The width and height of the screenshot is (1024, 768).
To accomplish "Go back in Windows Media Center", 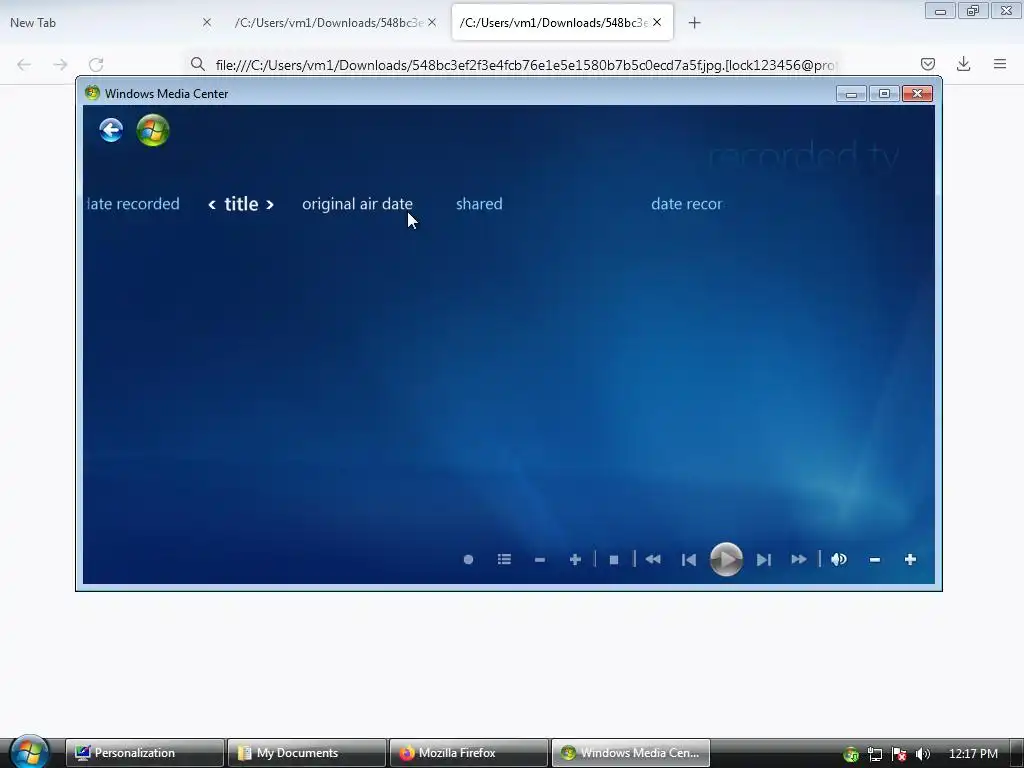I will 111,130.
